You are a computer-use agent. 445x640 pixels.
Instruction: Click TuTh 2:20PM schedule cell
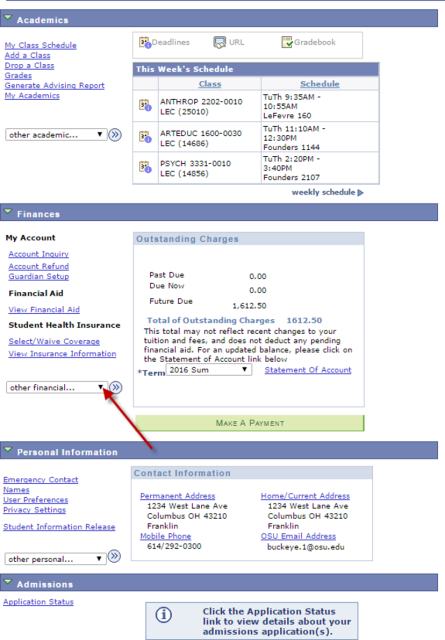pos(320,168)
